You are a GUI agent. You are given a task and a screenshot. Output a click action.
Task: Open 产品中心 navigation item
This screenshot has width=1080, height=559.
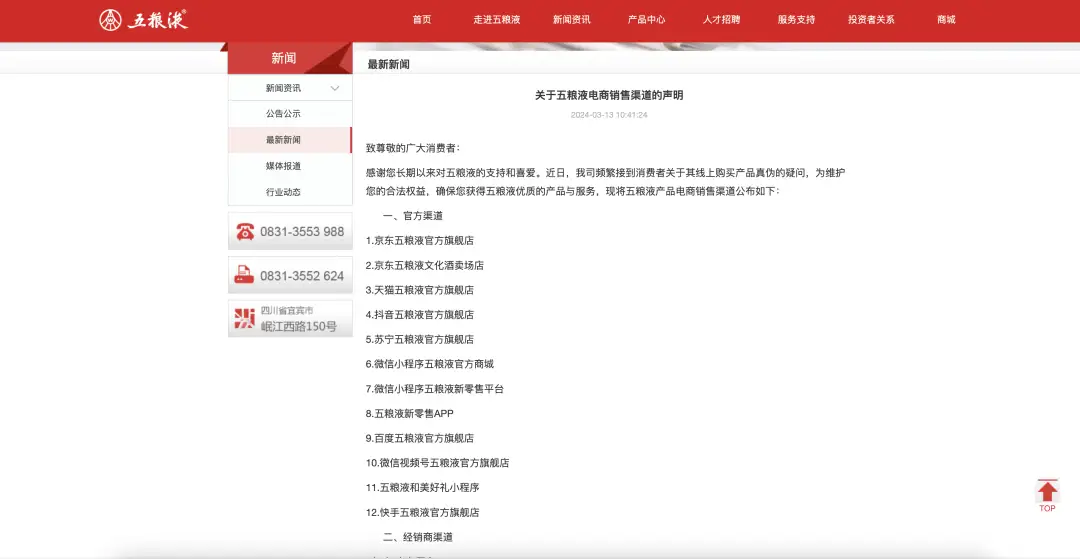pos(647,20)
